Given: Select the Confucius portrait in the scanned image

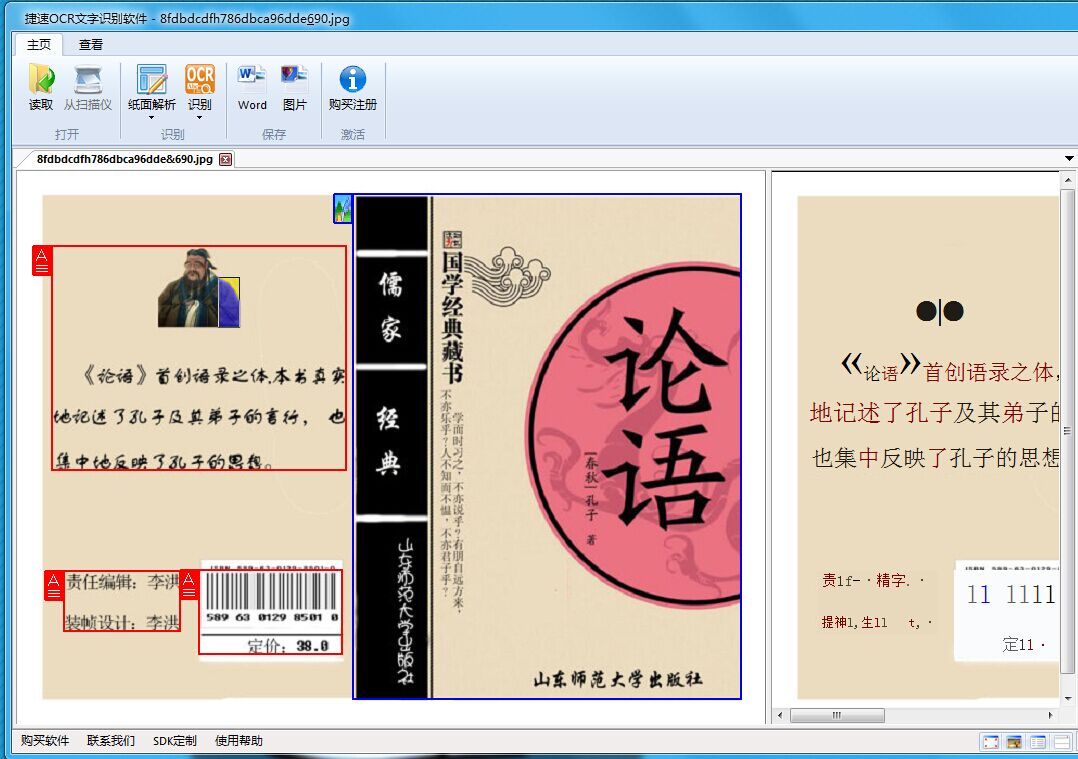Looking at the screenshot, I should 199,288.
